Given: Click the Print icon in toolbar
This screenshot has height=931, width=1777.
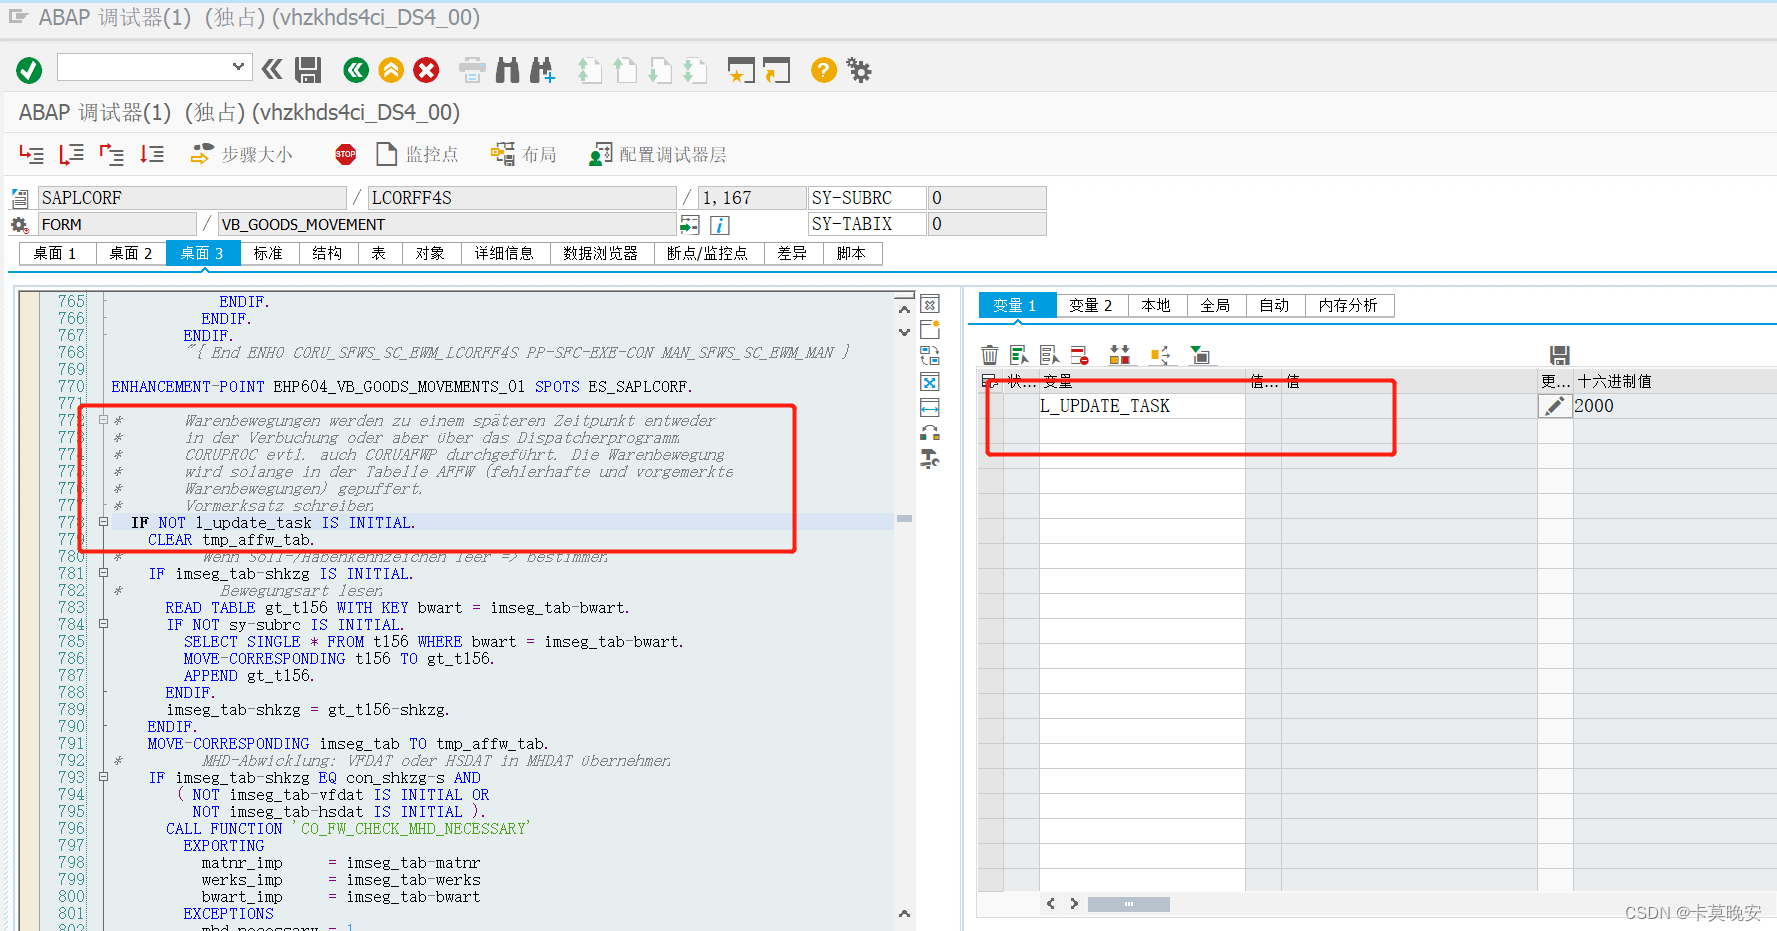Looking at the screenshot, I should 472,70.
